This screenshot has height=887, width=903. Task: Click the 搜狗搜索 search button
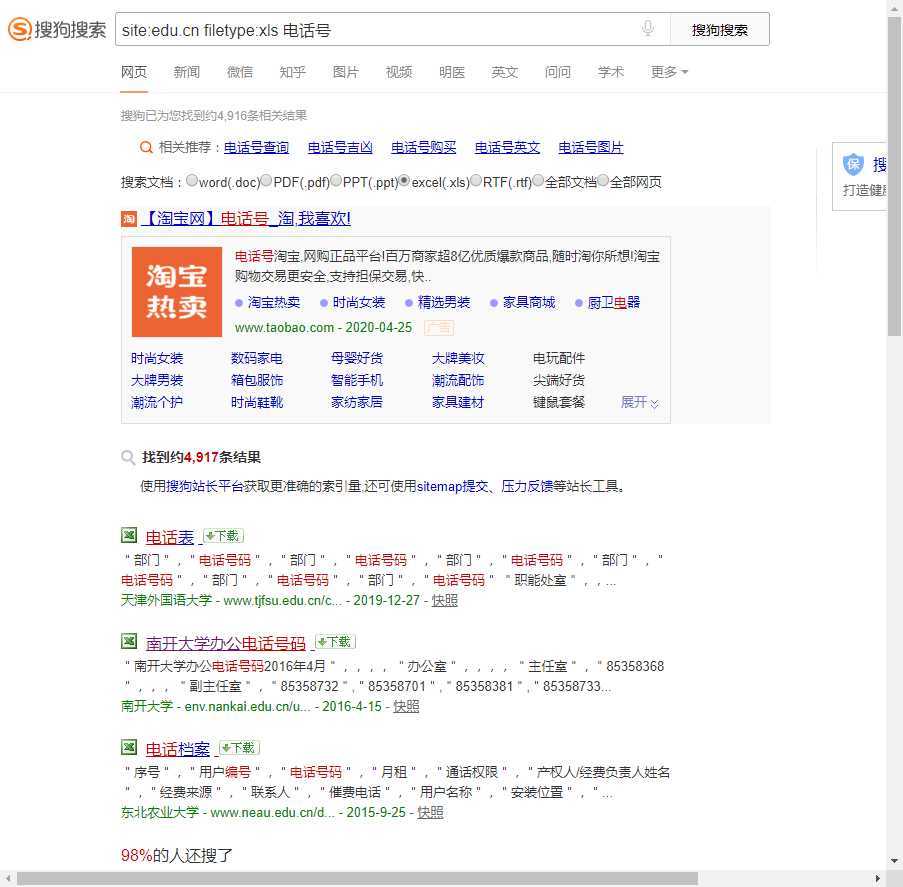[720, 29]
